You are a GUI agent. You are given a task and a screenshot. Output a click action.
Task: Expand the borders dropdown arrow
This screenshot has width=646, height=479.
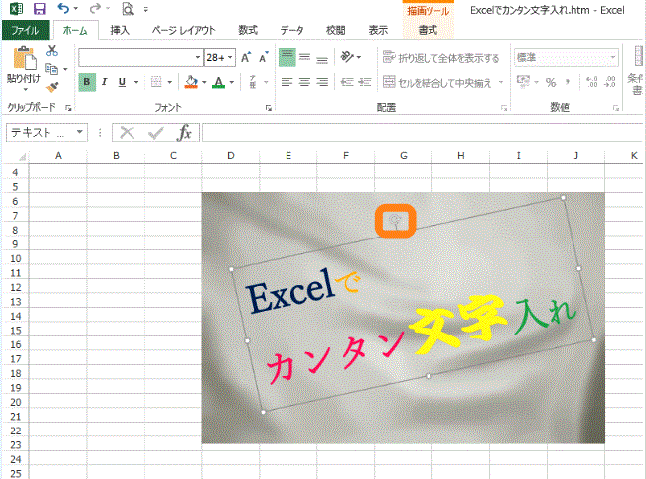(169, 82)
